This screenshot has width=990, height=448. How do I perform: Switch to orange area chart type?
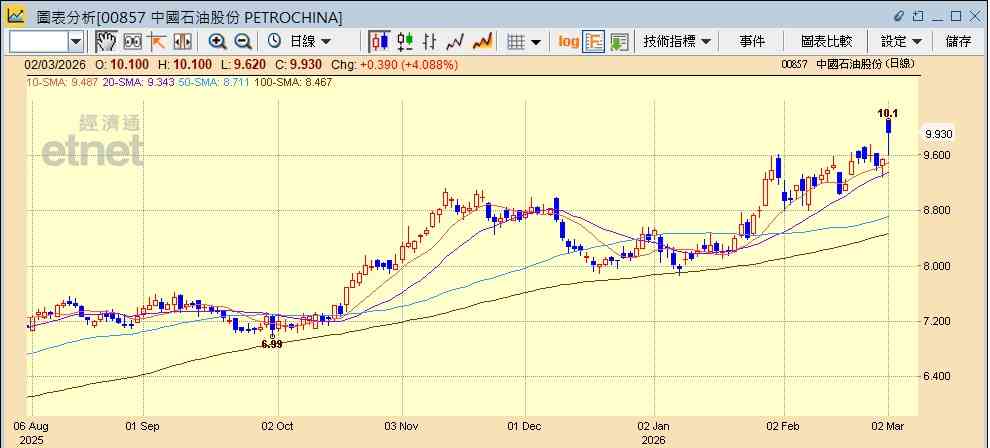[482, 42]
